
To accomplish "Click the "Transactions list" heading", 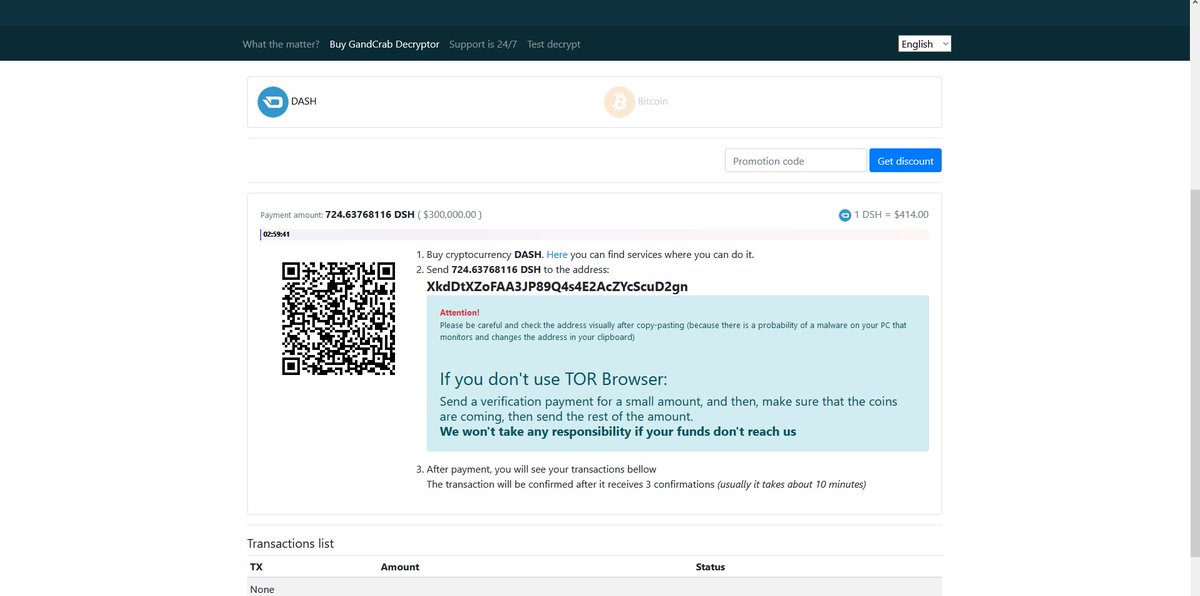I will point(291,544).
